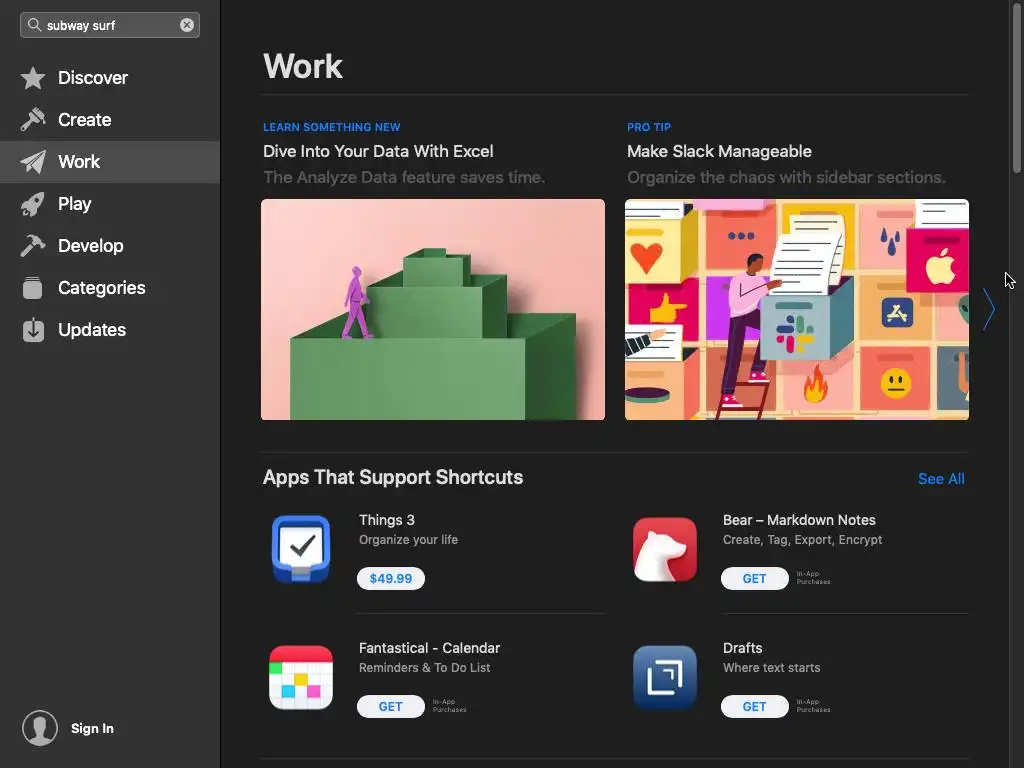The height and width of the screenshot is (768, 1024).
Task: Focus the subway surf search field
Action: point(110,25)
